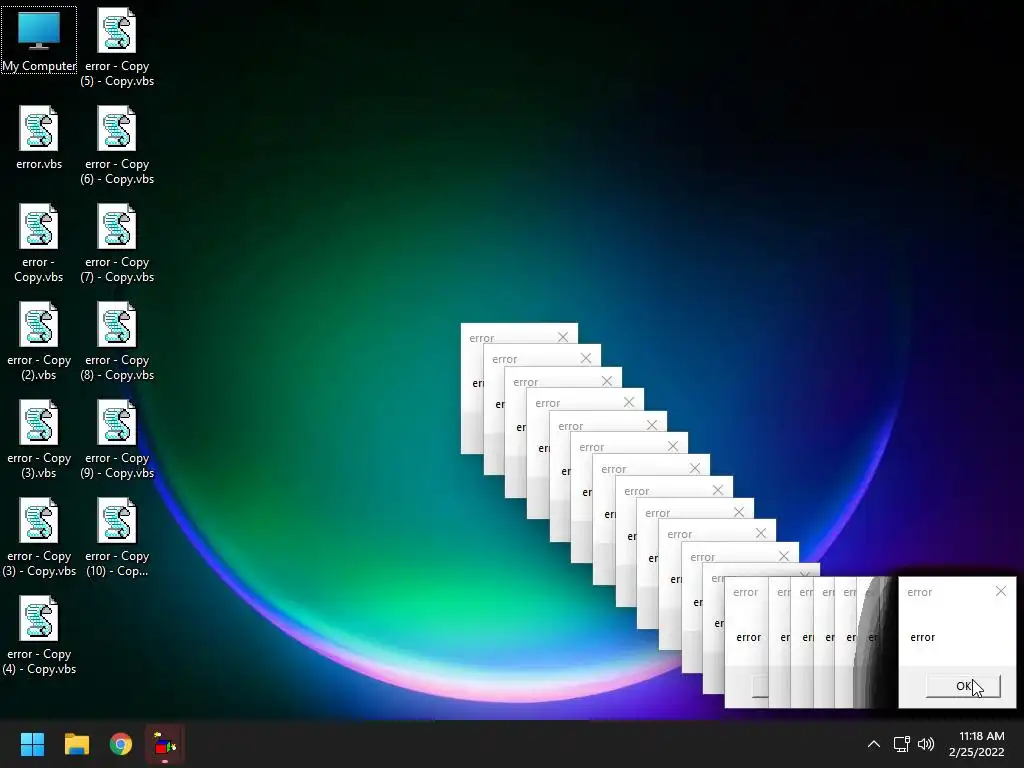Close the eleventh cascaded error dialog from top
The height and width of the screenshot is (768, 1024).
pos(784,556)
